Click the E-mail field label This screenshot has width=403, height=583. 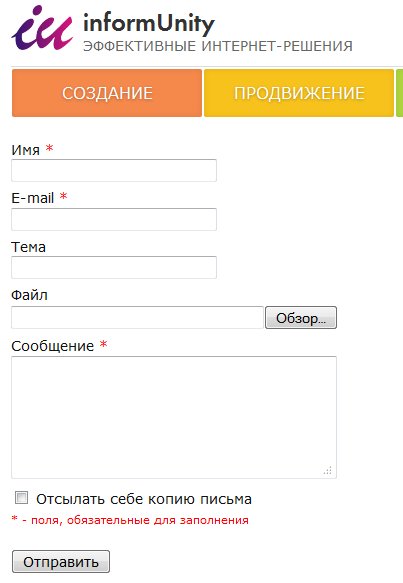[33, 198]
